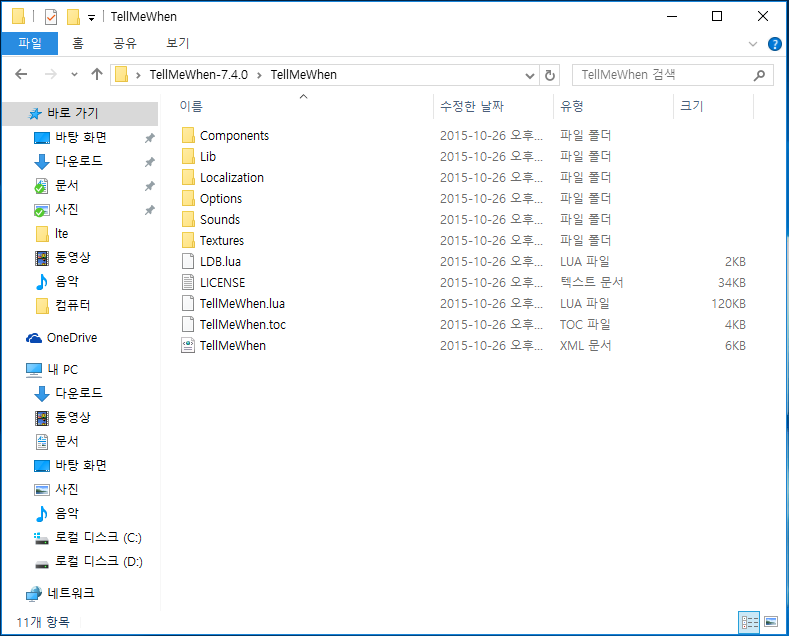
Task: Click the search magnifier icon
Action: 759,75
